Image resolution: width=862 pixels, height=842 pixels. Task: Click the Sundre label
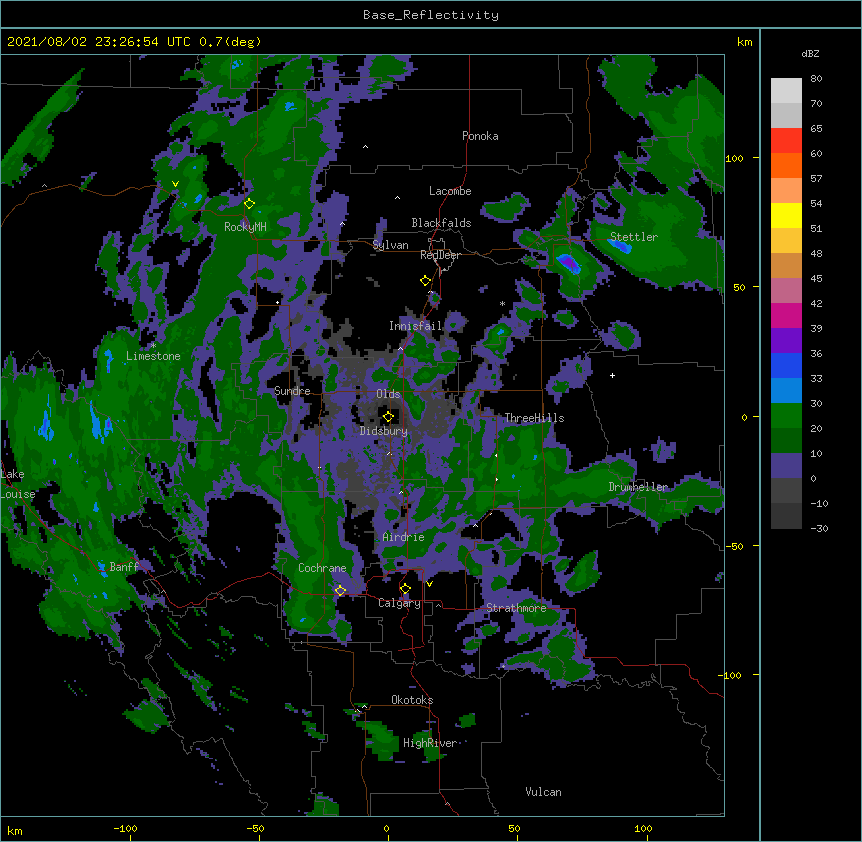[x=292, y=391]
